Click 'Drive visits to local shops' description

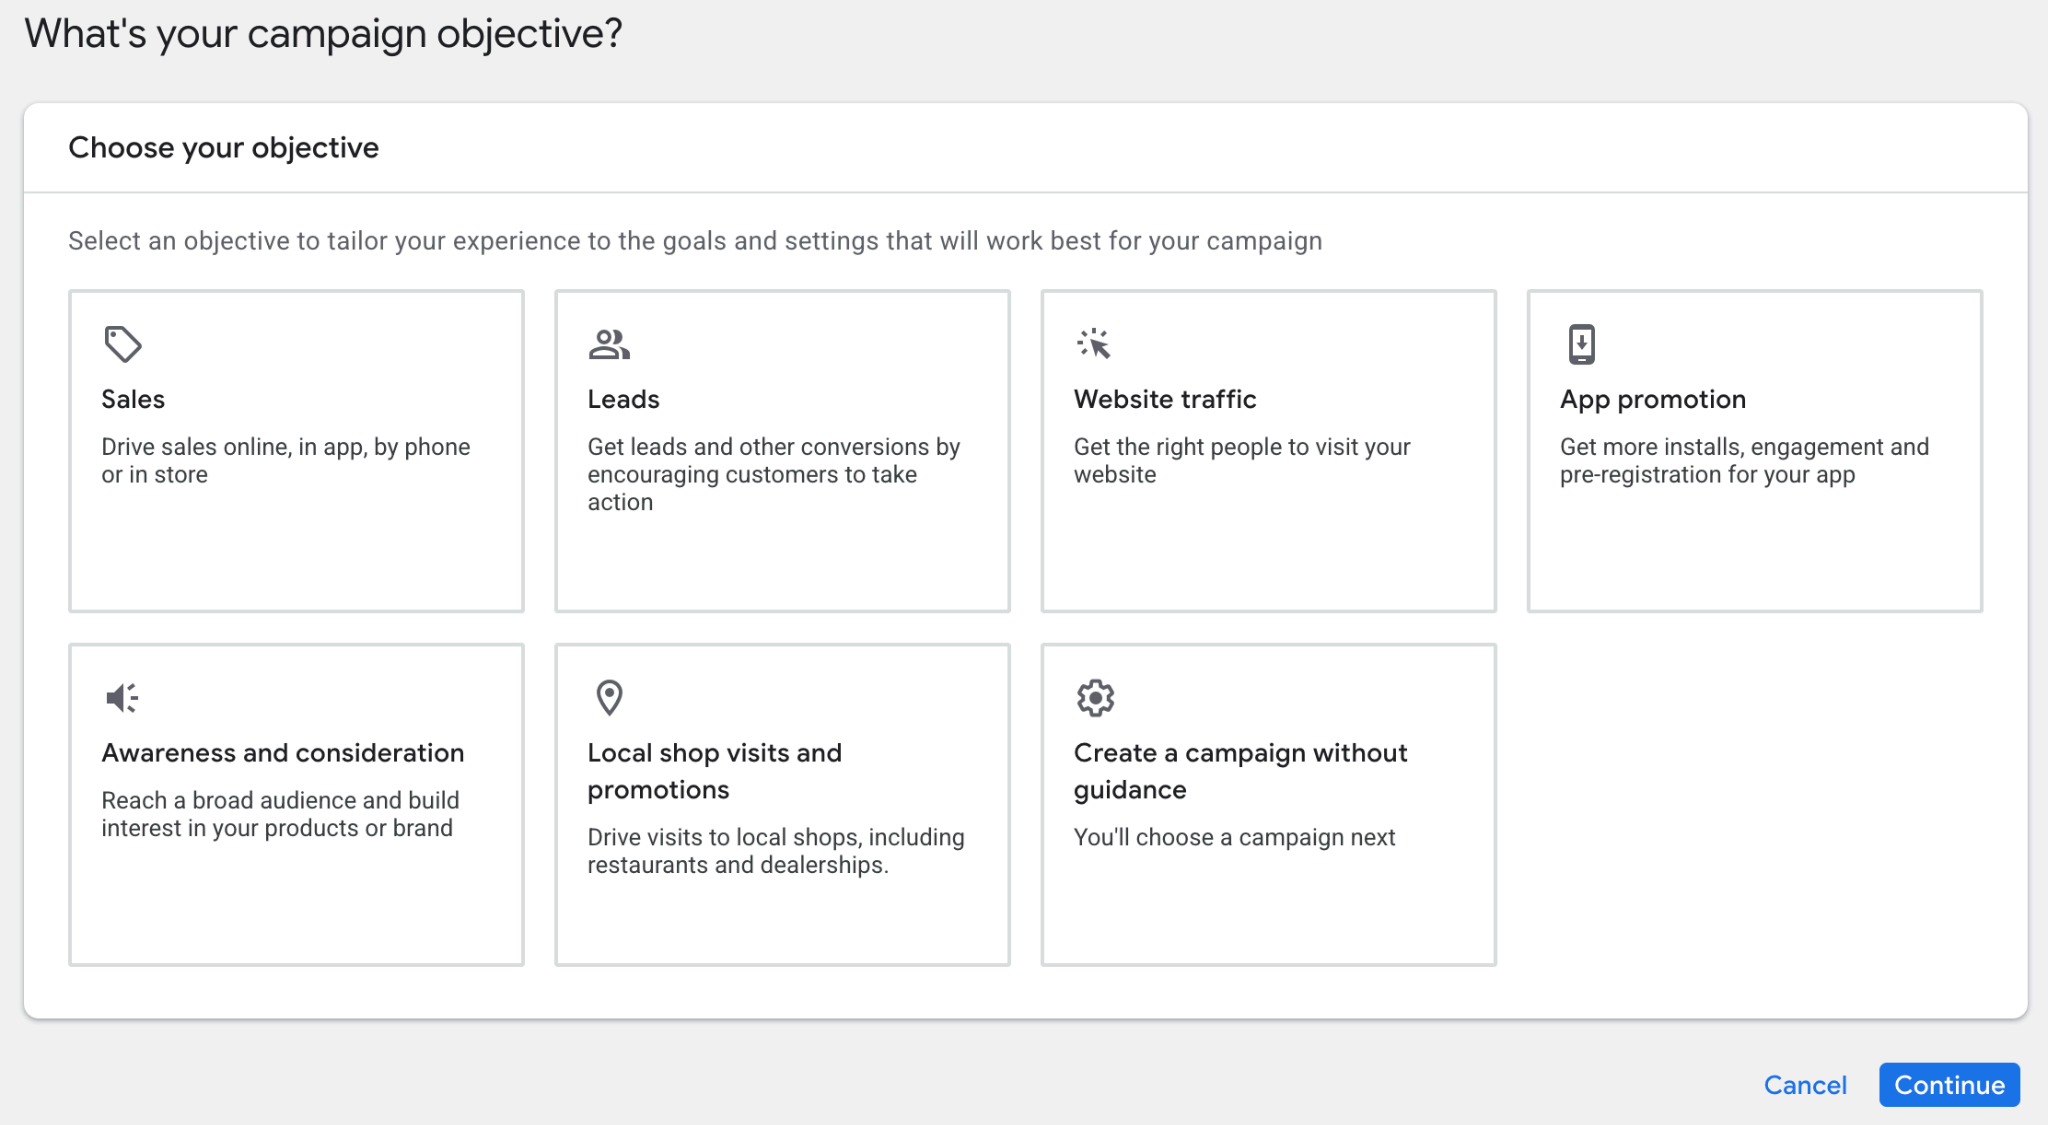pyautogui.click(x=776, y=851)
